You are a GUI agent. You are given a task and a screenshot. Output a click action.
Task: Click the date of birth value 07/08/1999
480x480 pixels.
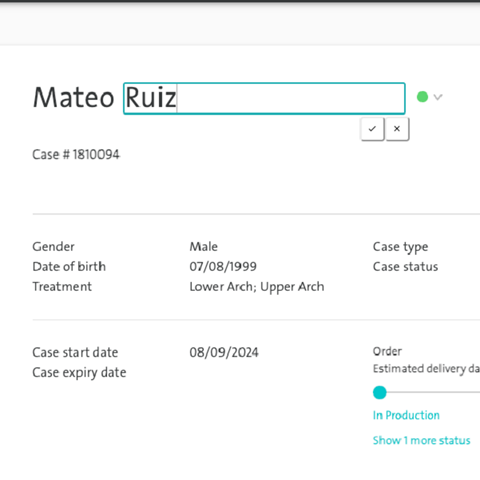point(223,267)
